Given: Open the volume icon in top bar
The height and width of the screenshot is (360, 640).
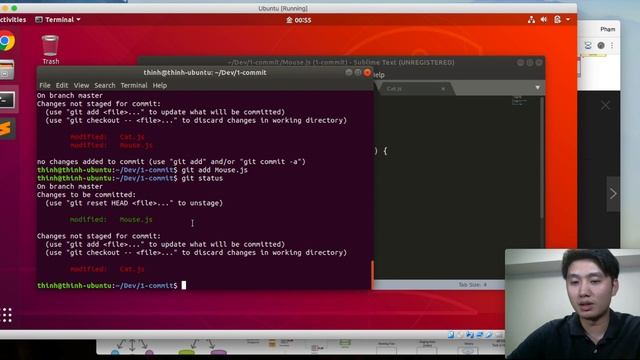Looking at the screenshot, I should (x=544, y=20).
